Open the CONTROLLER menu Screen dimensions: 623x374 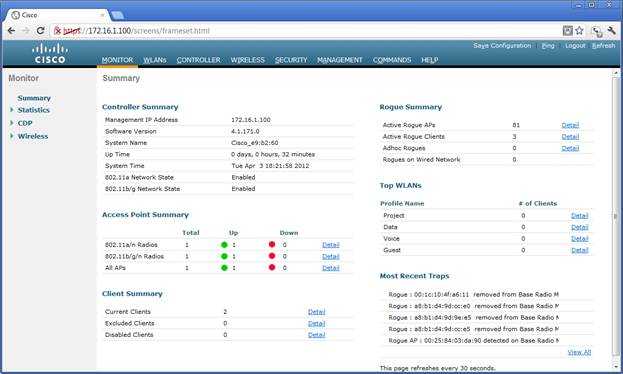pyautogui.click(x=198, y=60)
